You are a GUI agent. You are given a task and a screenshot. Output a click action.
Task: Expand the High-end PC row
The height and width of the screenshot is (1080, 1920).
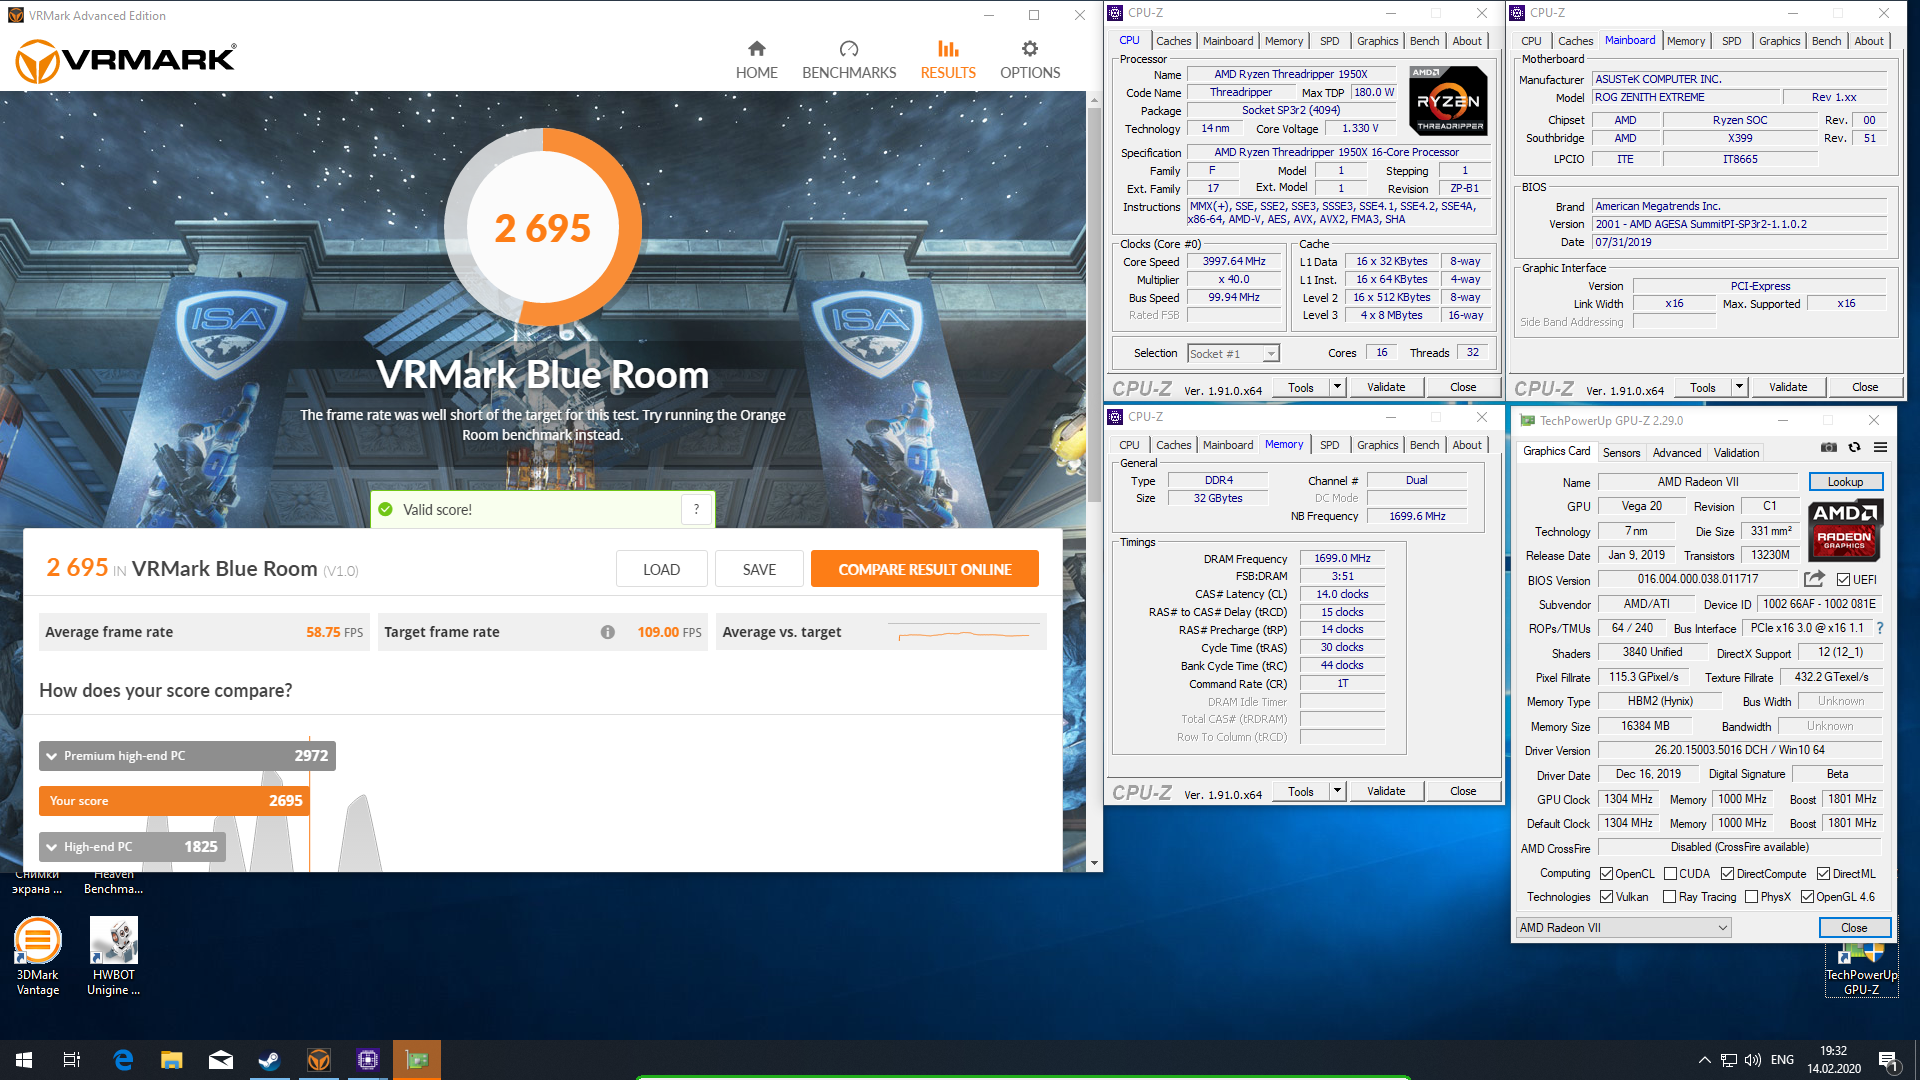(132, 847)
